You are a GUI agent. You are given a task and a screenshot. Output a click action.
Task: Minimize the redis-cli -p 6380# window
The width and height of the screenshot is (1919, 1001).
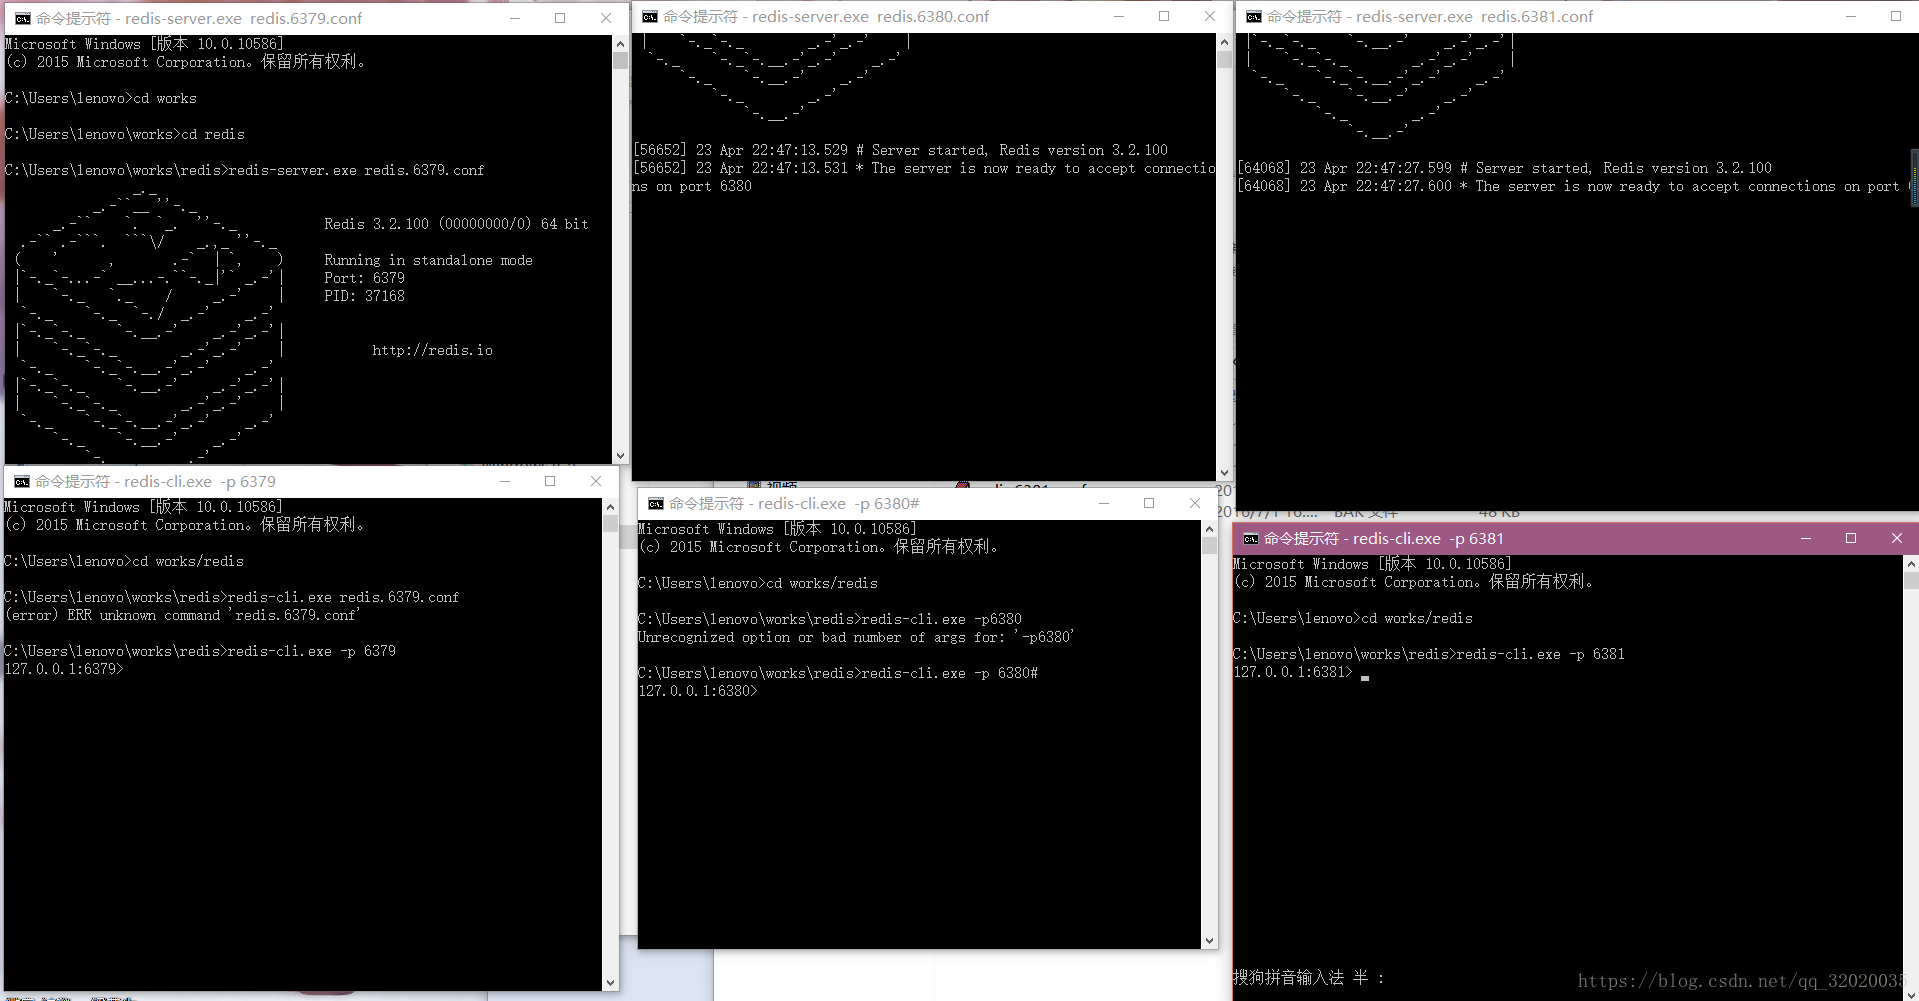coord(1104,503)
